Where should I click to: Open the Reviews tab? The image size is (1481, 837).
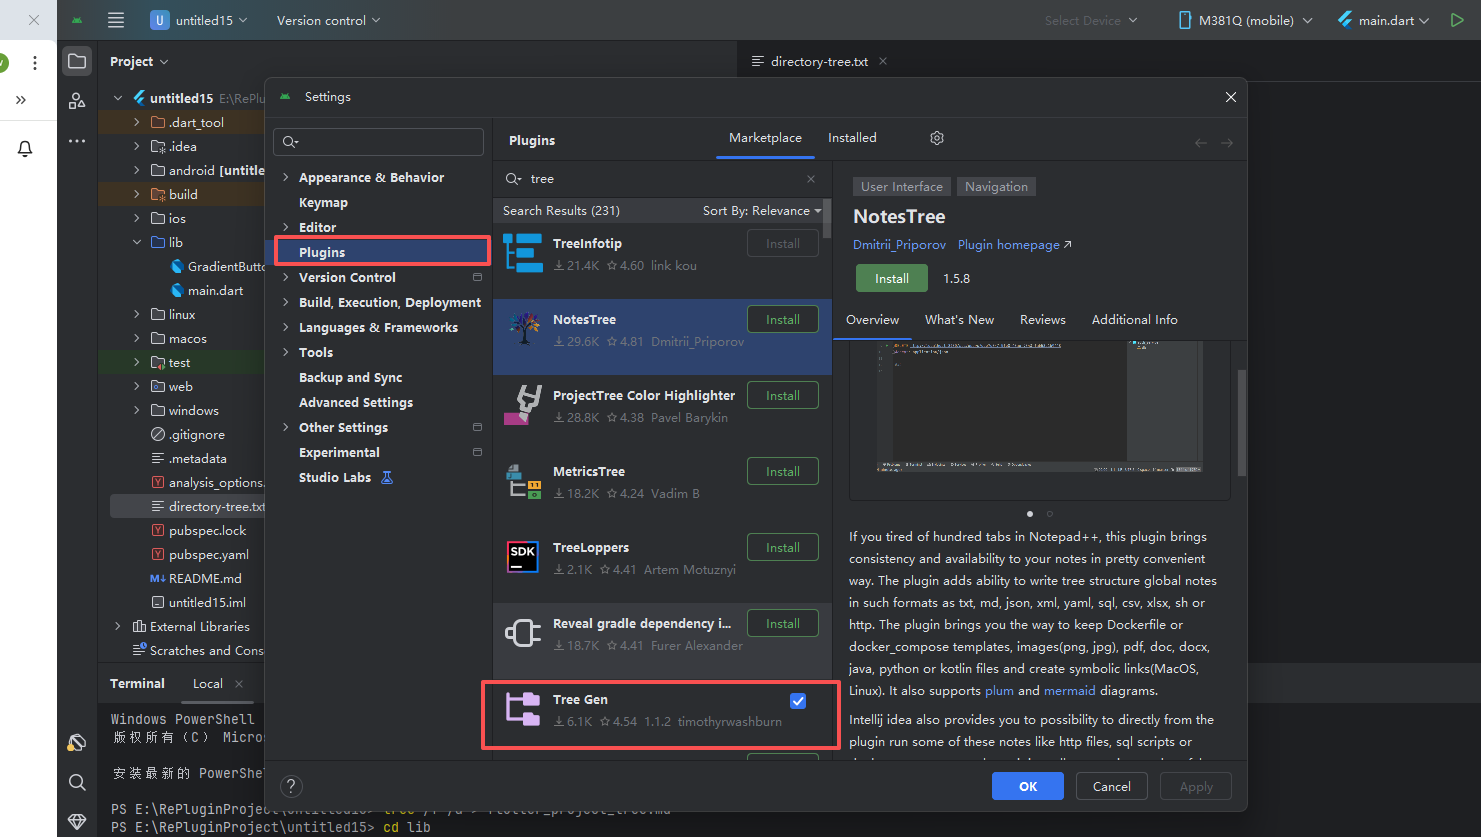[x=1043, y=320]
